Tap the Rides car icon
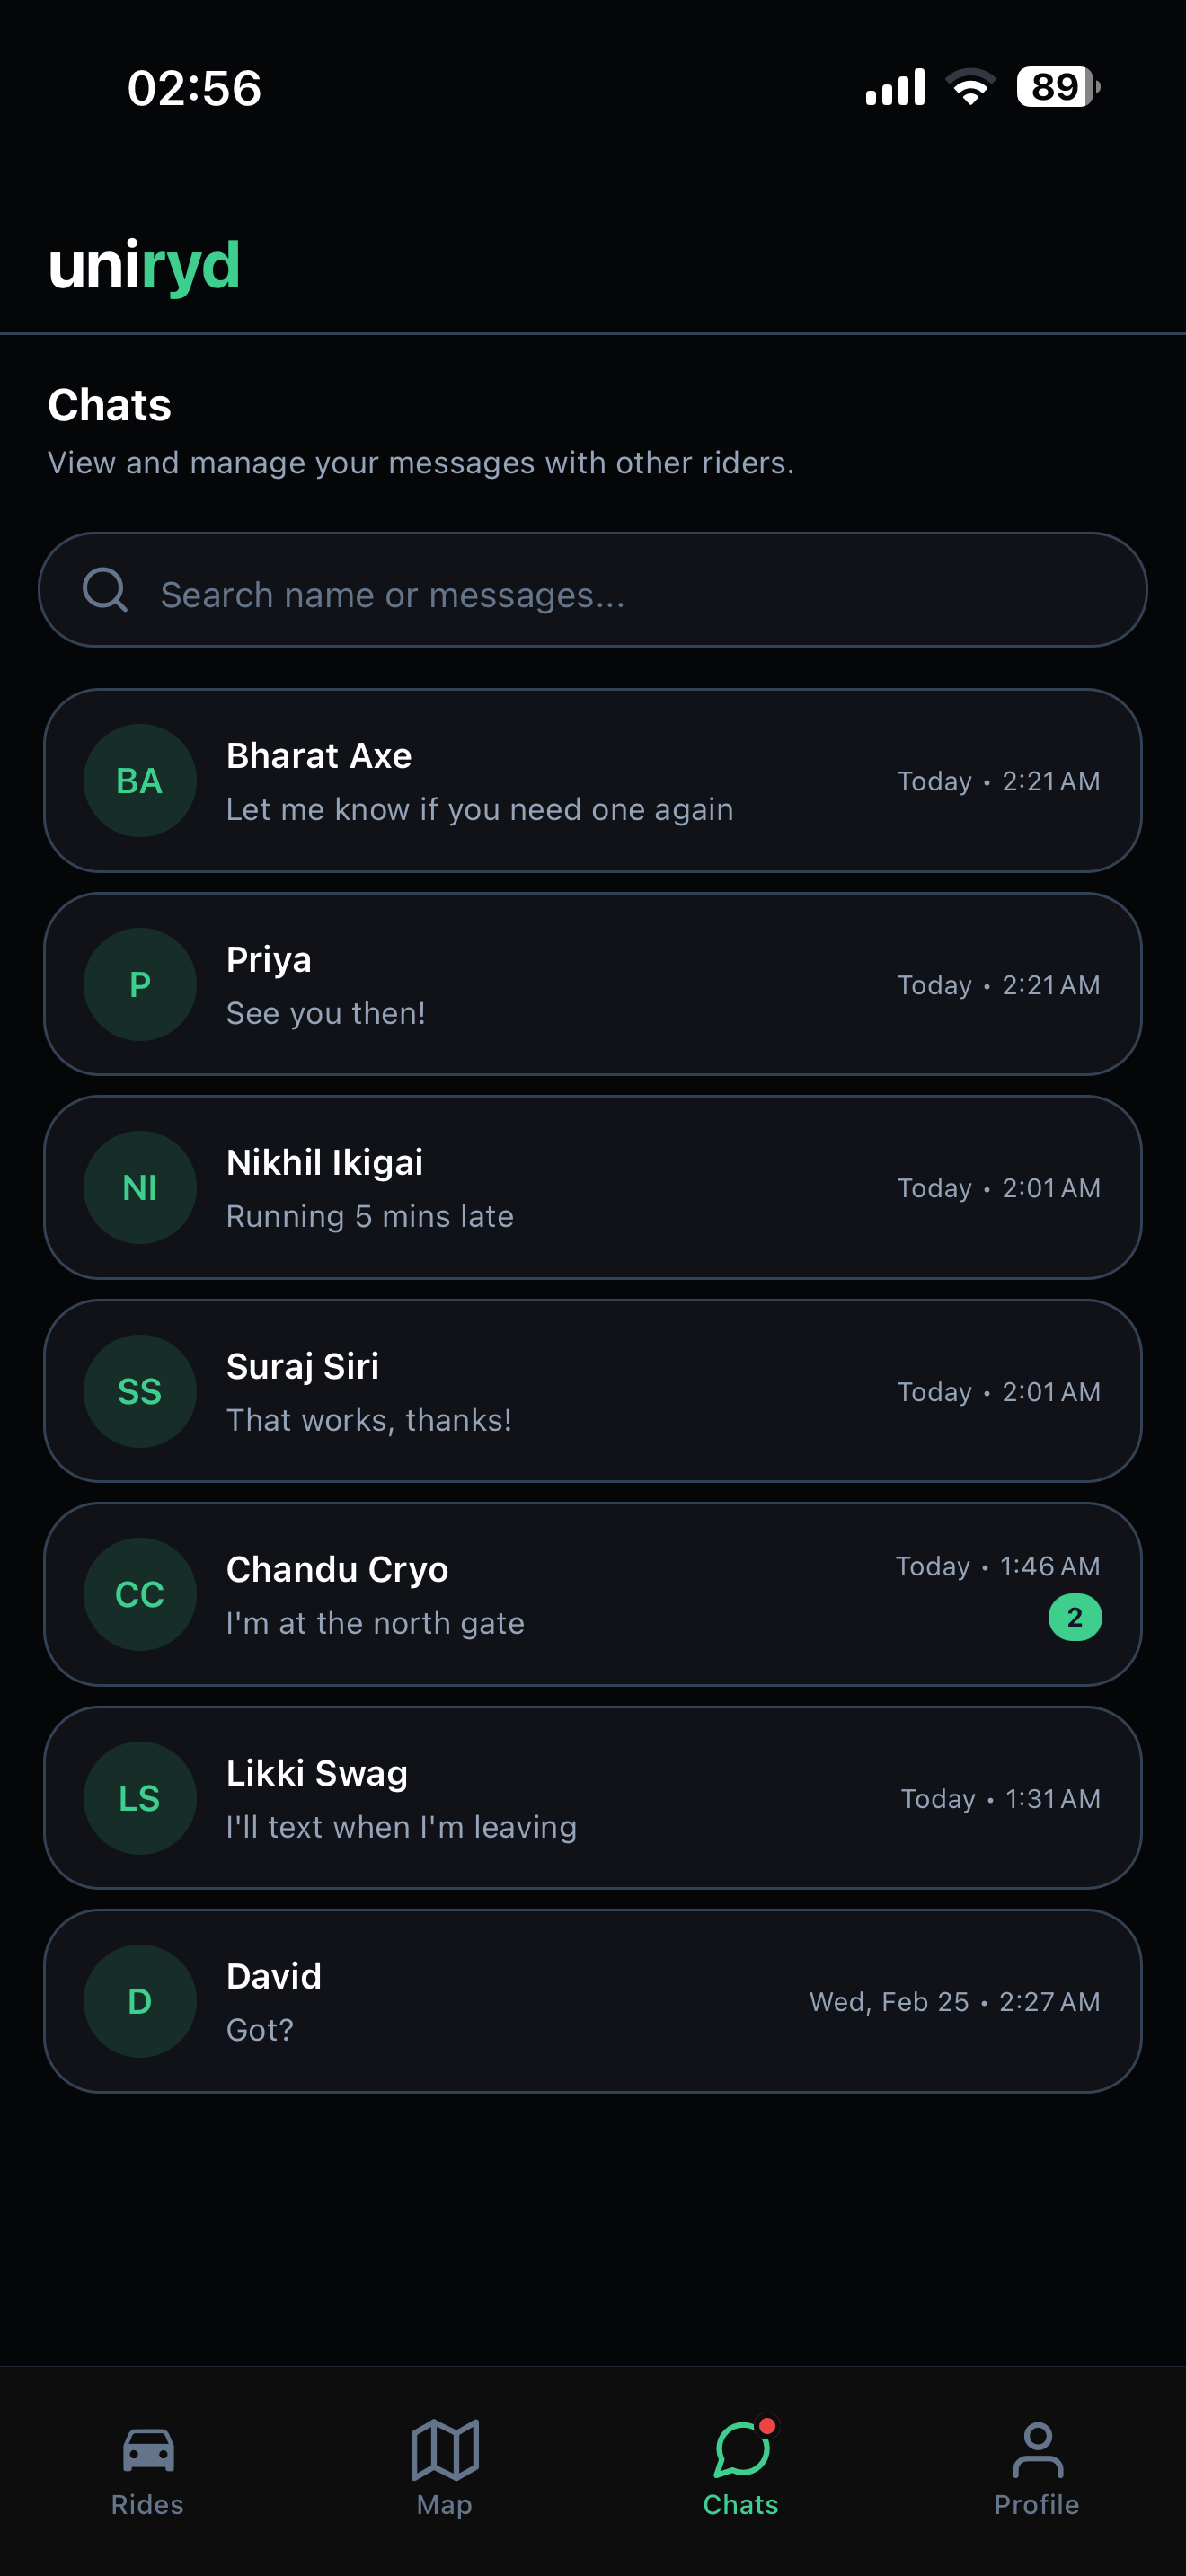The width and height of the screenshot is (1186, 2576). tap(148, 2450)
